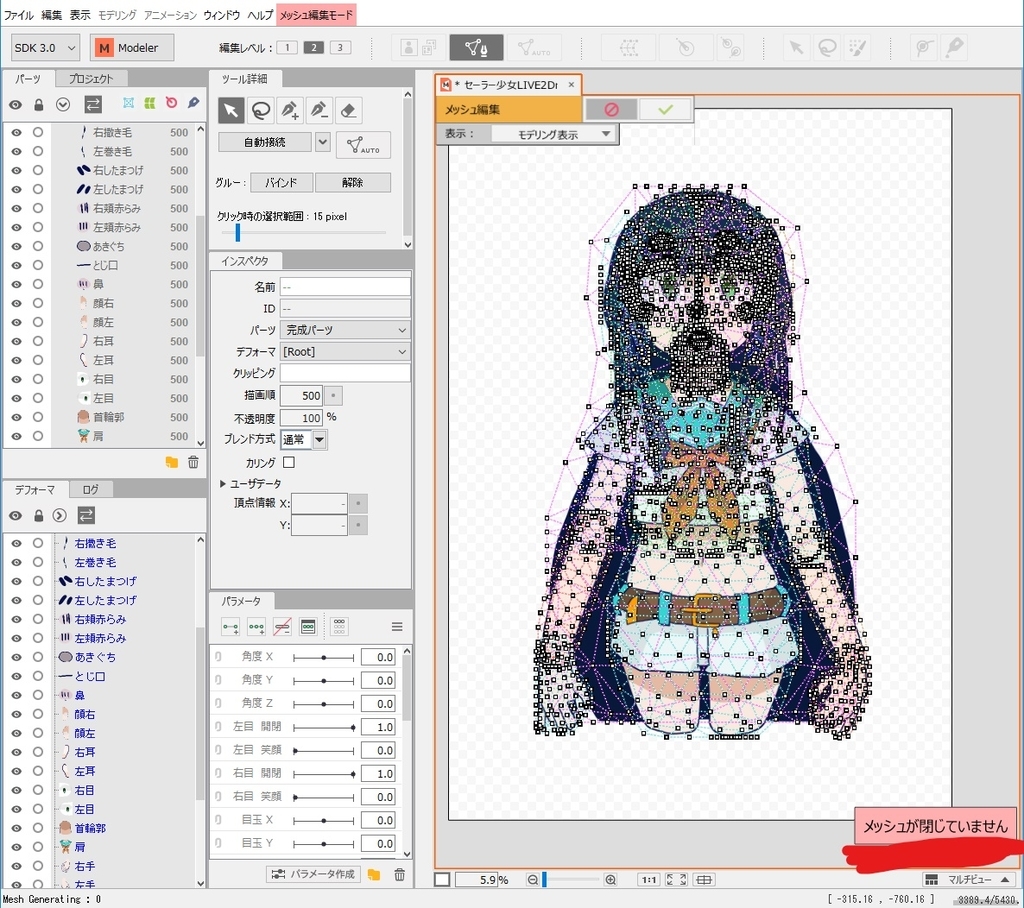
Task: Click the 自動接続 button
Action: (264, 142)
